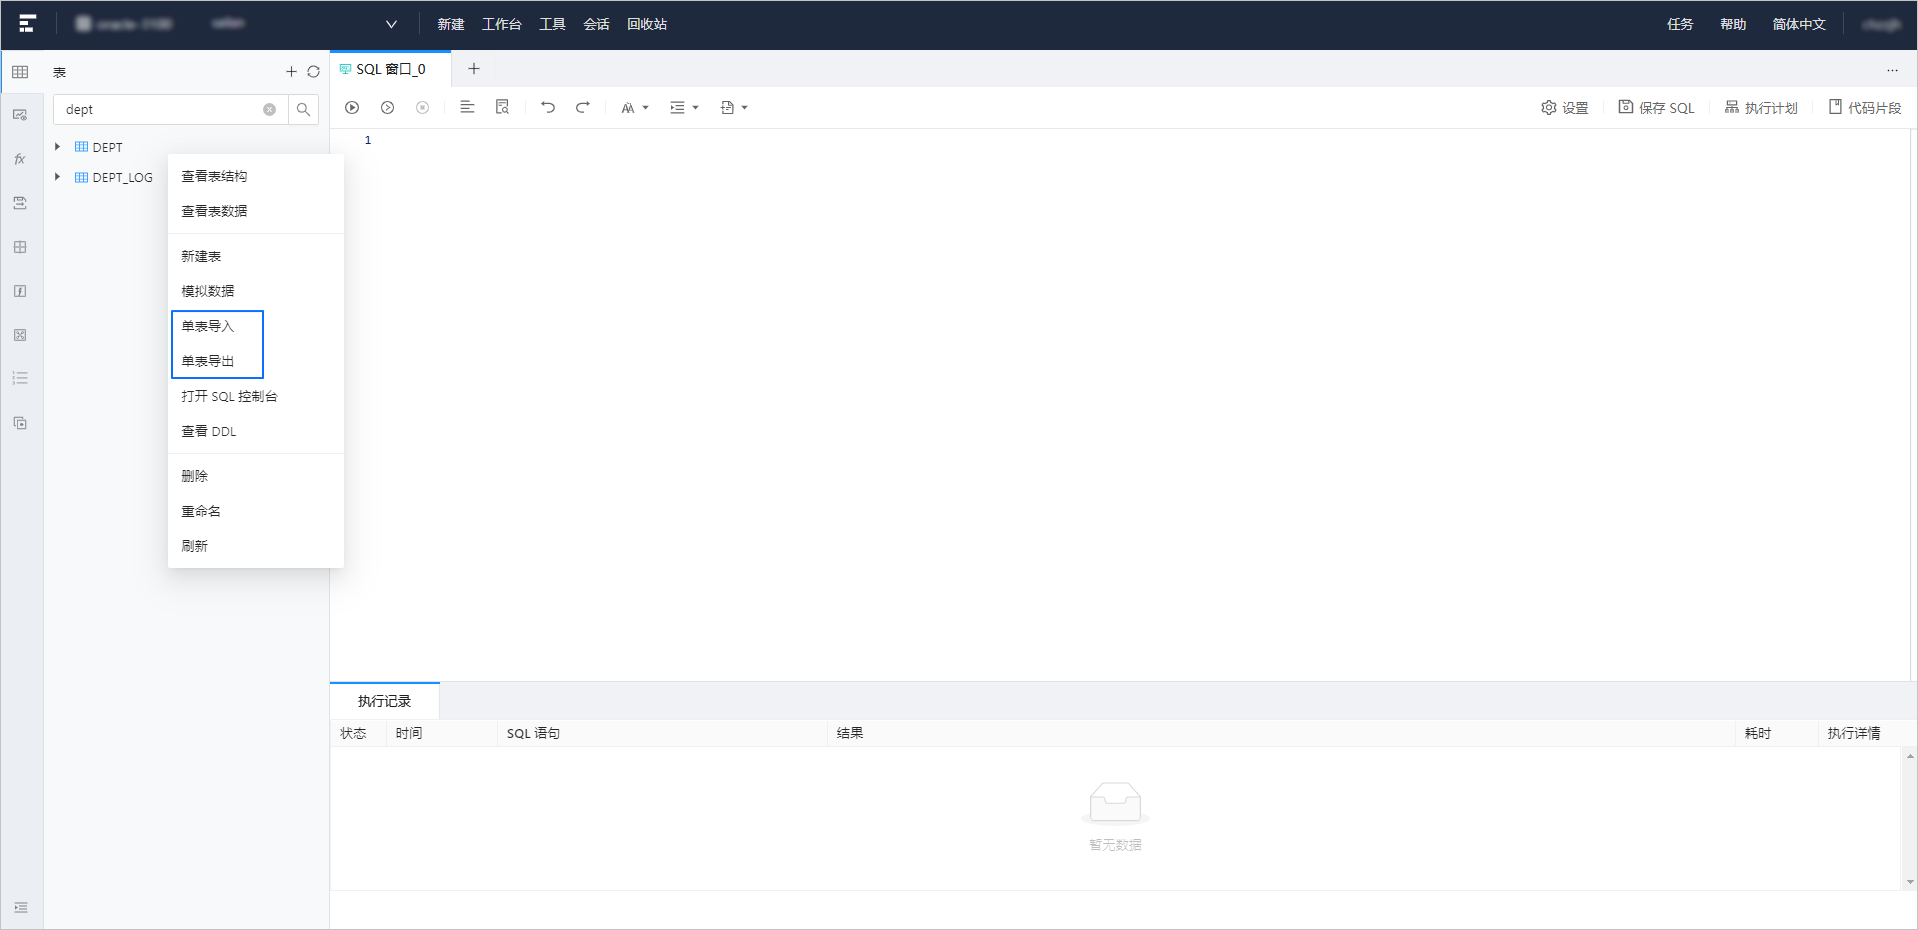The width and height of the screenshot is (1918, 930).
Task: Expand the DEPT table node
Action: [x=58, y=147]
